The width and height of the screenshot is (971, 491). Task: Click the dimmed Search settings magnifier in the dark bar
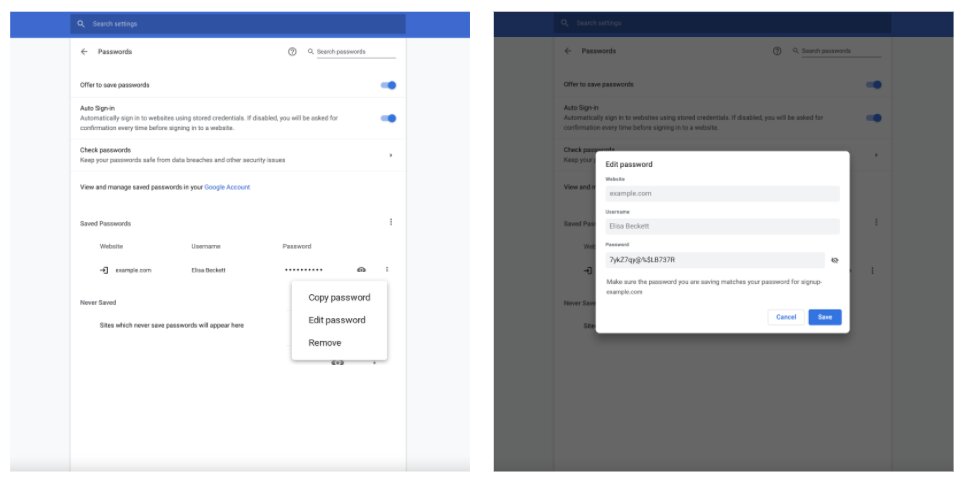pos(565,24)
